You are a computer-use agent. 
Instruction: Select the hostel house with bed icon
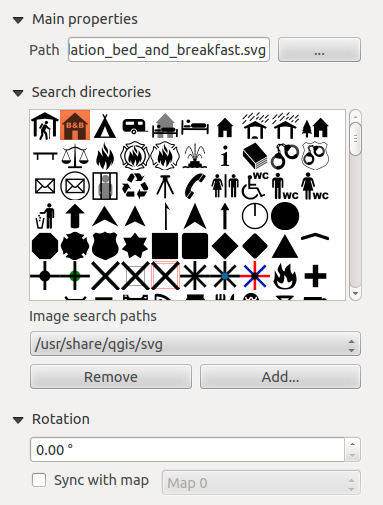pyautogui.click(x=165, y=126)
